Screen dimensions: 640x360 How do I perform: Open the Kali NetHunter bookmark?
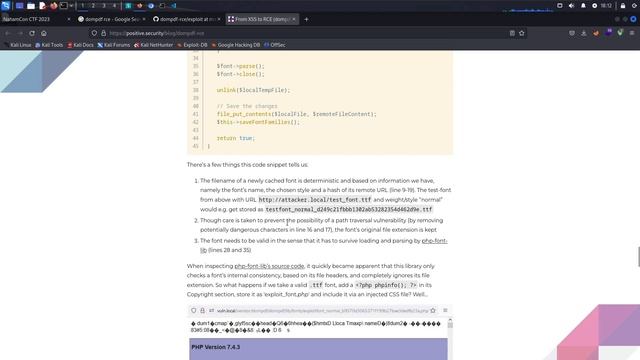[x=153, y=45]
